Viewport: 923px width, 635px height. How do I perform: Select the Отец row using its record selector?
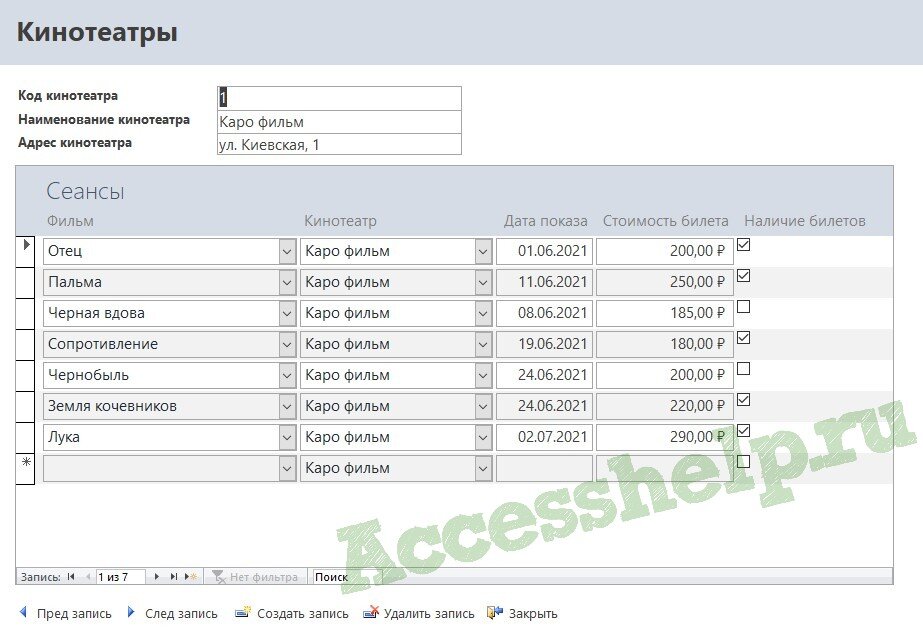[x=25, y=251]
